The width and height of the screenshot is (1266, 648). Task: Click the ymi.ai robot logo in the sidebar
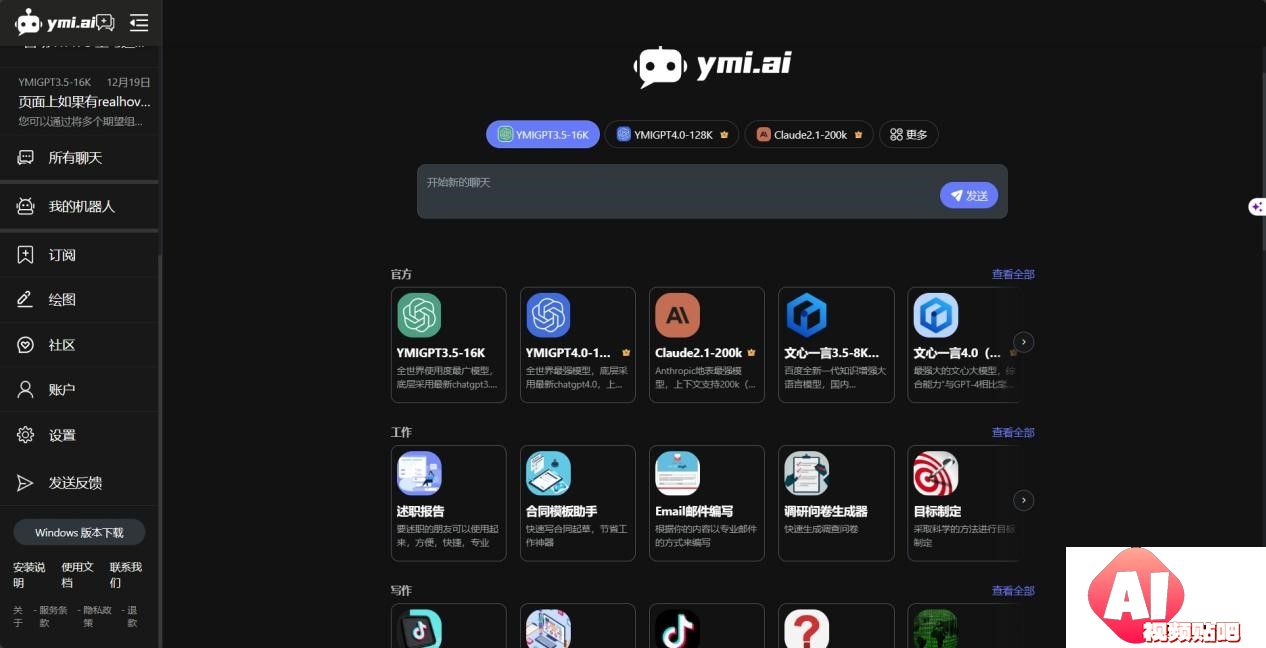click(55, 22)
